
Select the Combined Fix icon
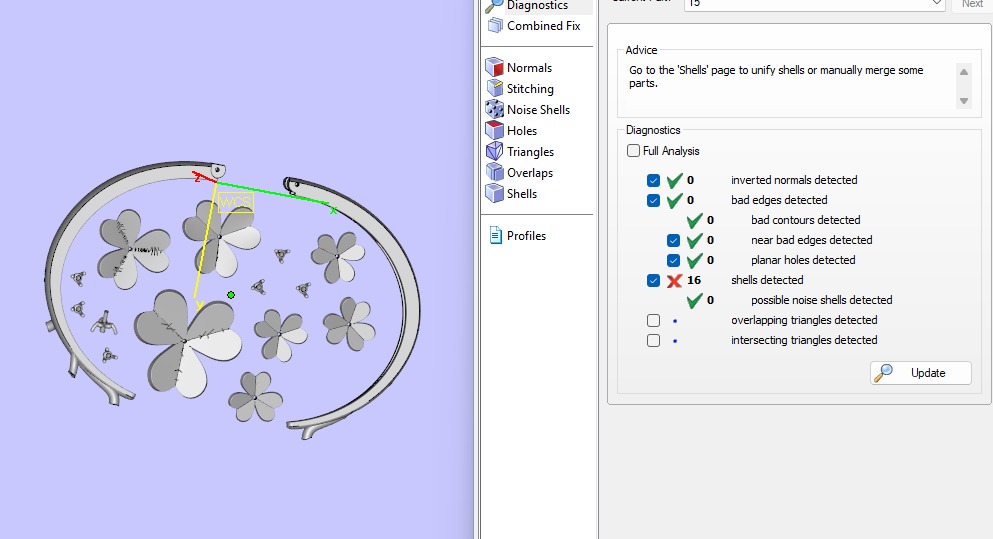pyautogui.click(x=495, y=26)
